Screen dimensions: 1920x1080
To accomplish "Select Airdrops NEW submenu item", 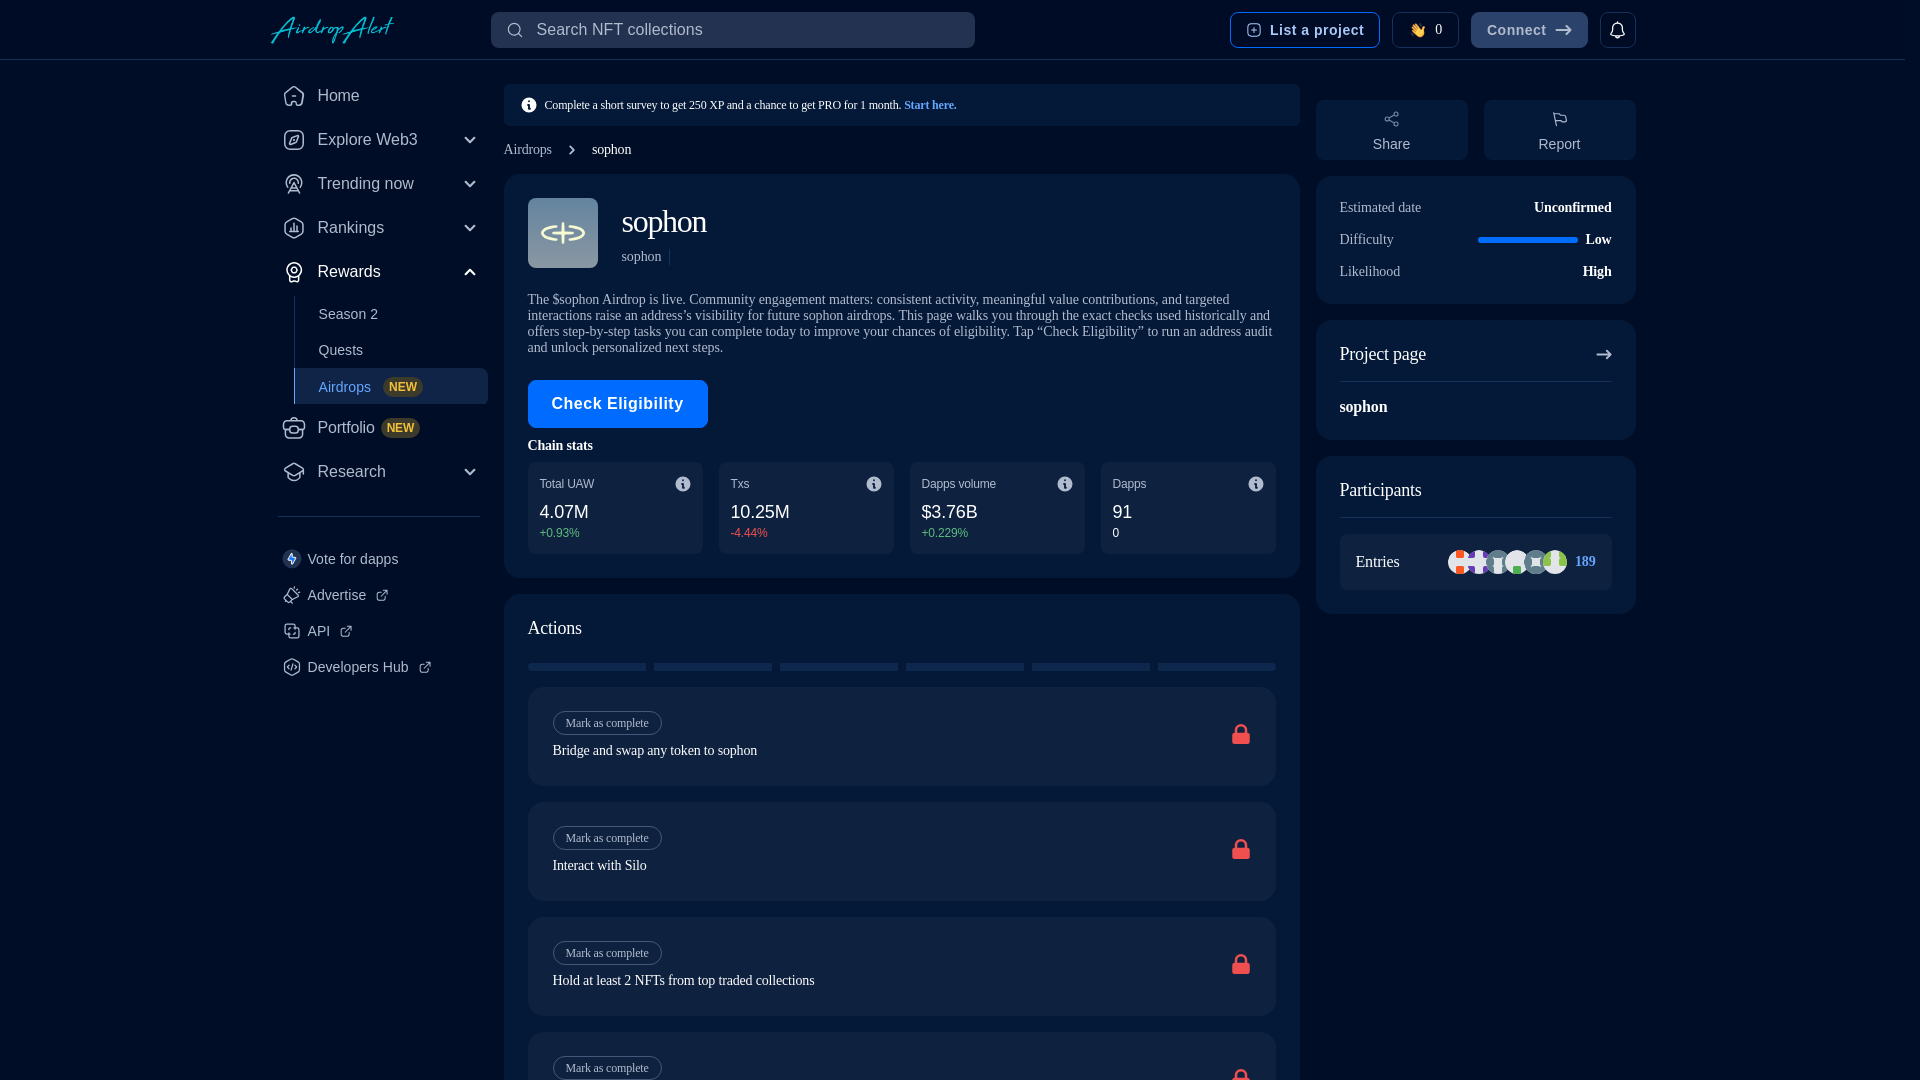I will pos(391,386).
